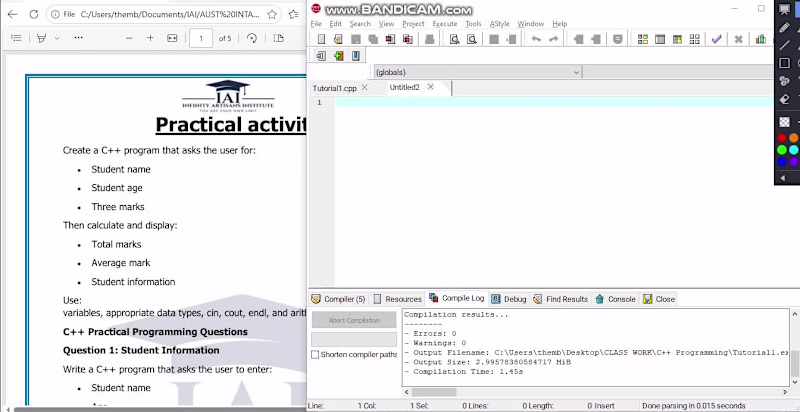The height and width of the screenshot is (412, 800).
Task: Pick the green color in Bandicam palette
Action: tap(782, 150)
